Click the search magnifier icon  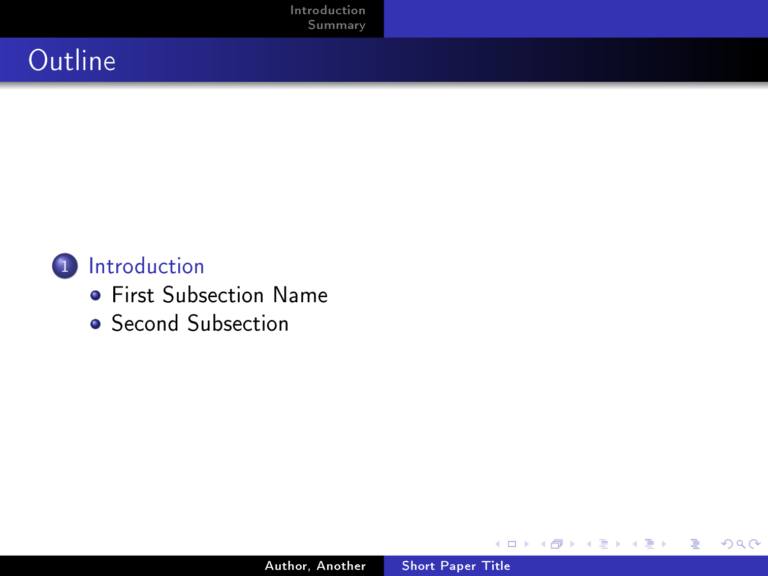point(738,544)
